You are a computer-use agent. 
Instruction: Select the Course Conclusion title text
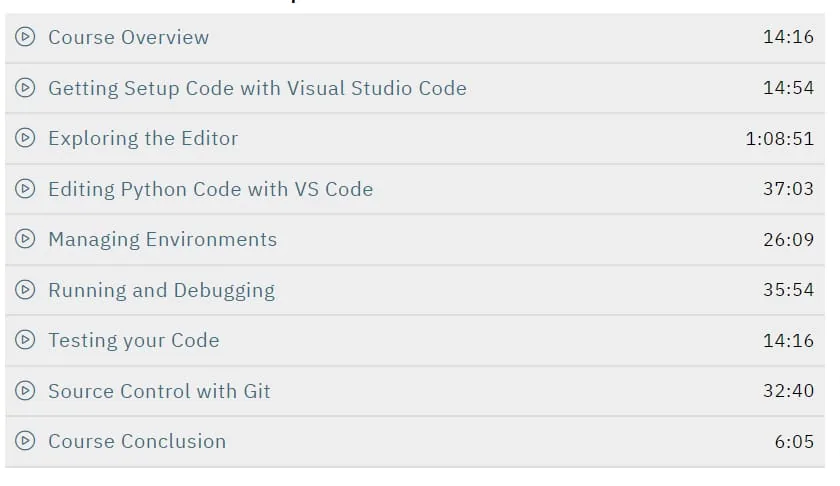137,442
